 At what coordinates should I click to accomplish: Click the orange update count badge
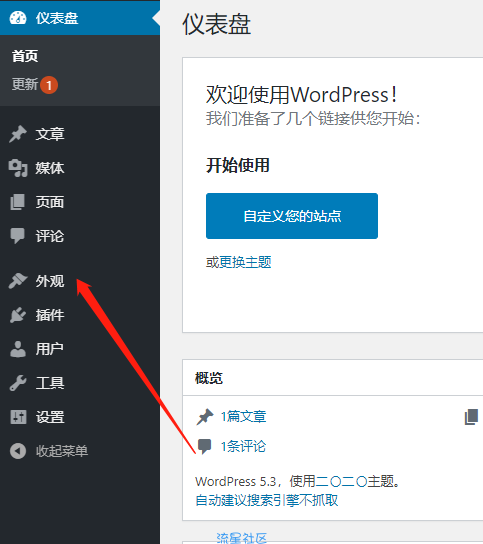[x=49, y=85]
